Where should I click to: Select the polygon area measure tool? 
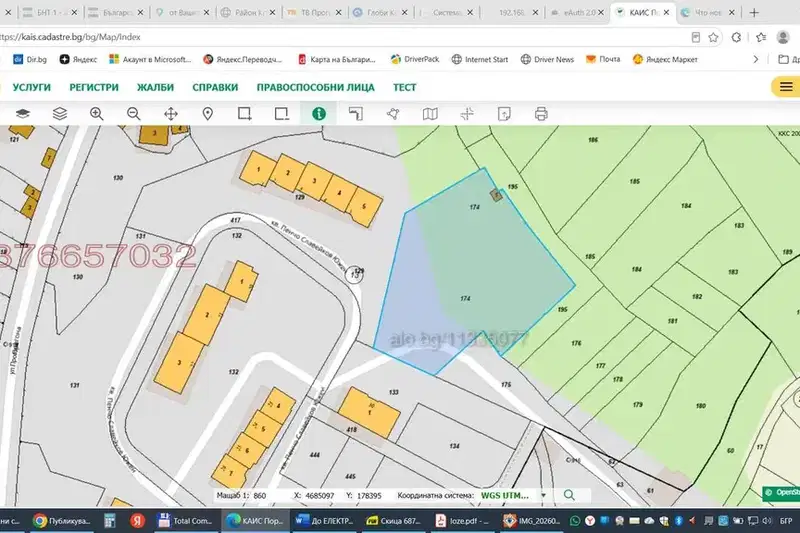tap(393, 113)
